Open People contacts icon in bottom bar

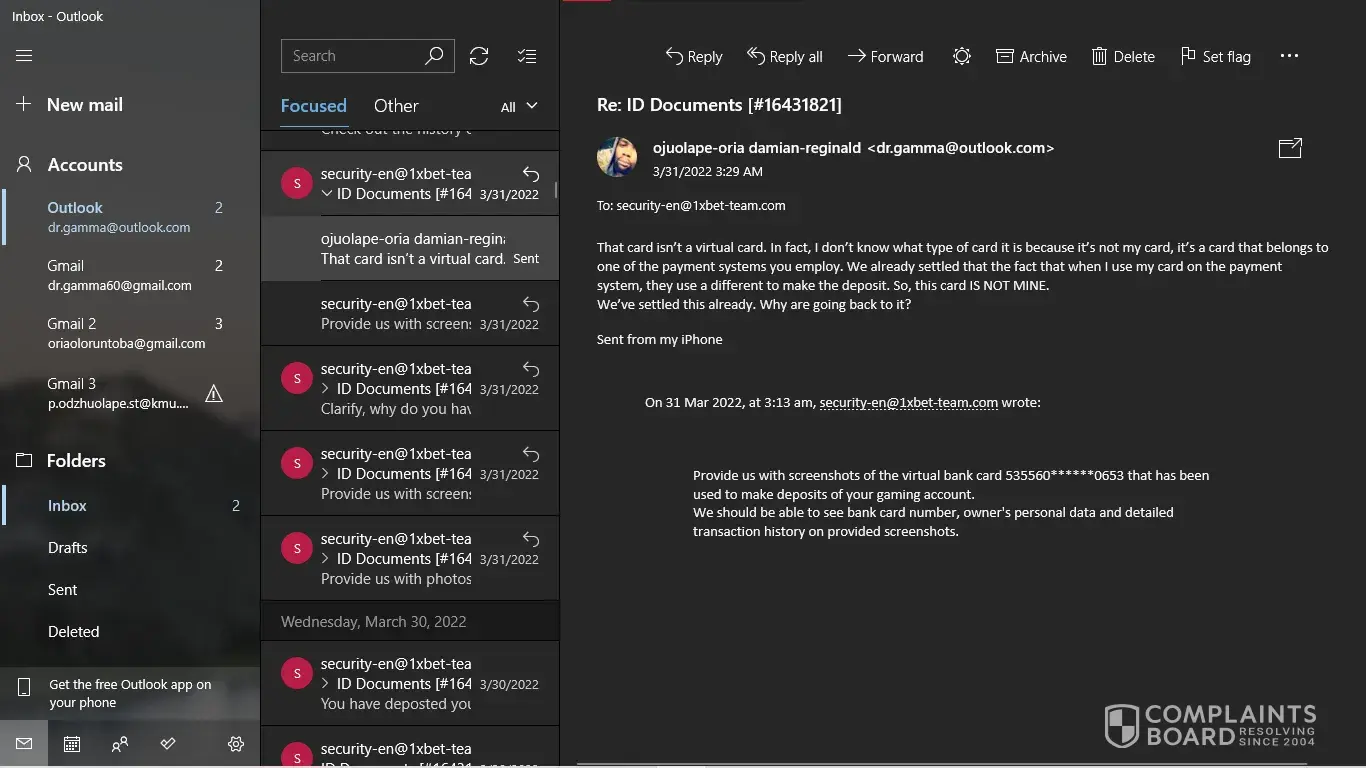[x=120, y=744]
